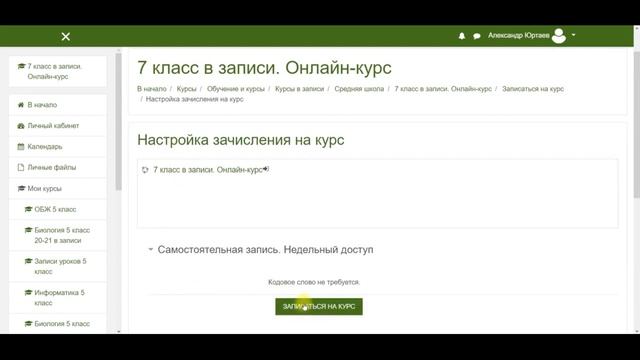Click the sidebar scroll-down arrow
Image resolution: width=640 pixels, height=360 pixels.
[118, 331]
